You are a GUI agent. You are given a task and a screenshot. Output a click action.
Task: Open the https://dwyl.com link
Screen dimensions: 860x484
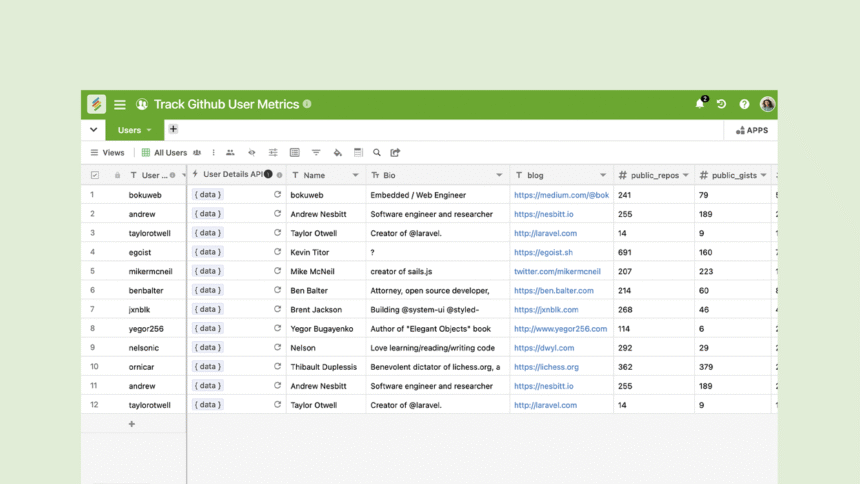pos(544,348)
